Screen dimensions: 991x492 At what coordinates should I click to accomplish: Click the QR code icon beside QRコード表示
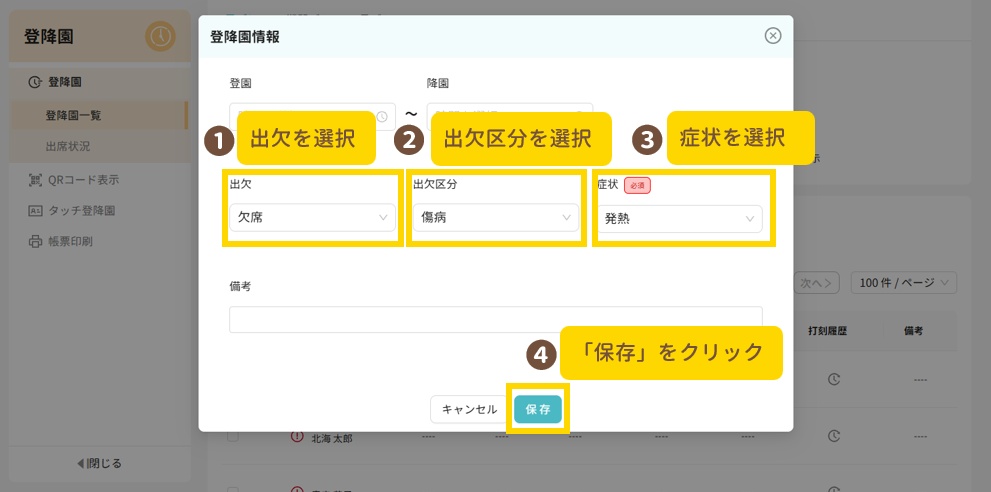(x=35, y=180)
